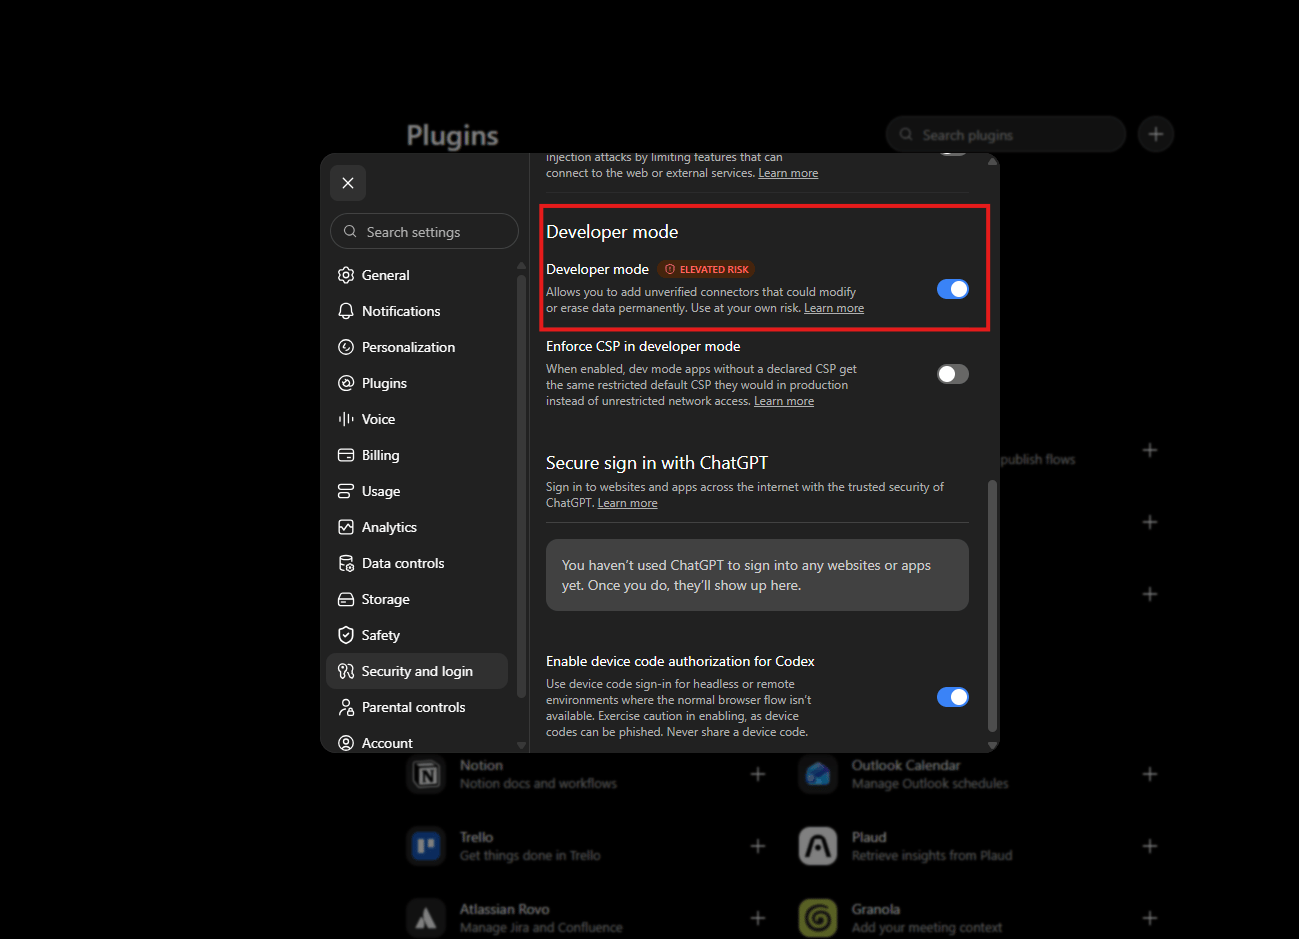The height and width of the screenshot is (939, 1299).
Task: Open Learn more link for Enforce CSP
Action: pyautogui.click(x=784, y=401)
